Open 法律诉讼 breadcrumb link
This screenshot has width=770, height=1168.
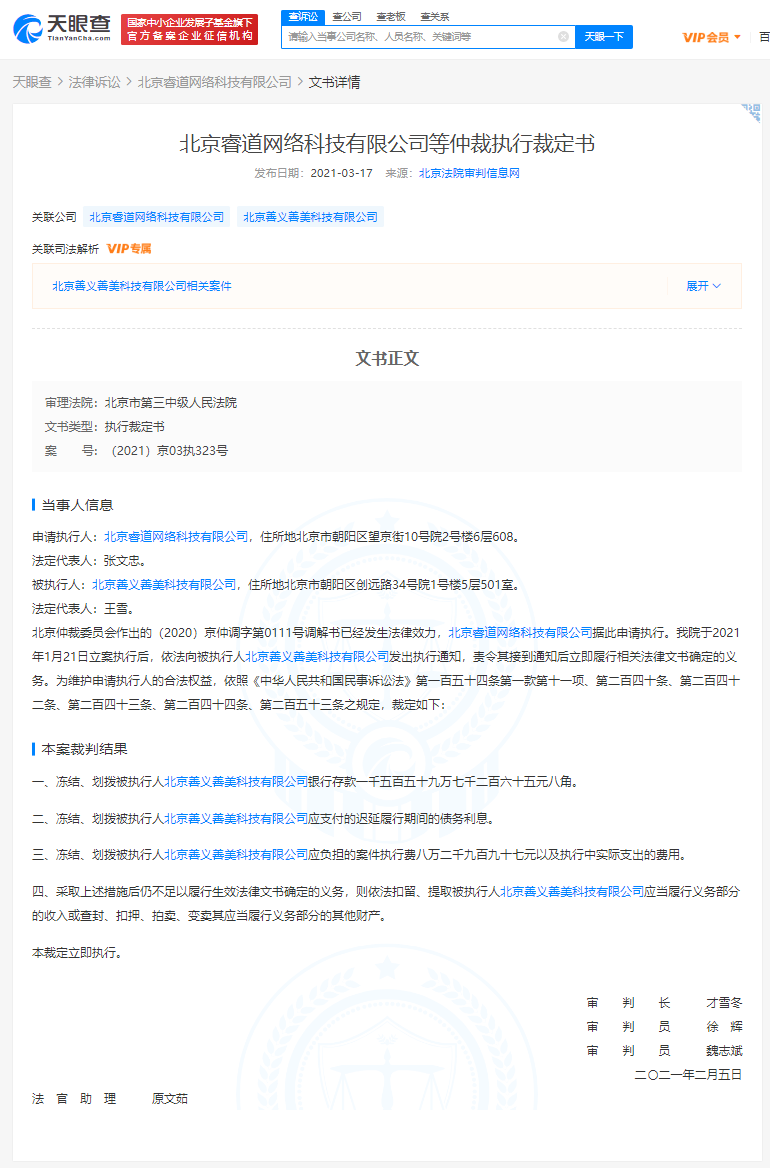coord(95,83)
